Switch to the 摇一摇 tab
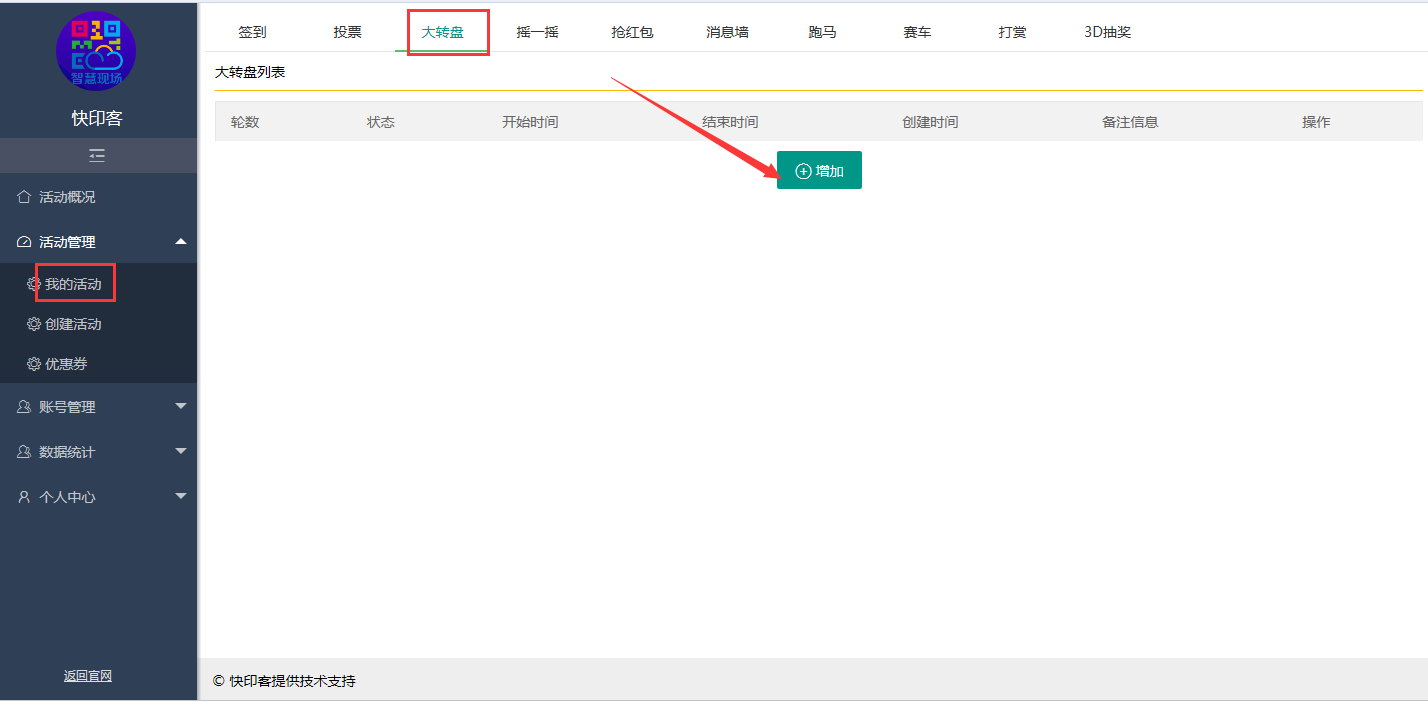The height and width of the screenshot is (703, 1428). coord(537,32)
